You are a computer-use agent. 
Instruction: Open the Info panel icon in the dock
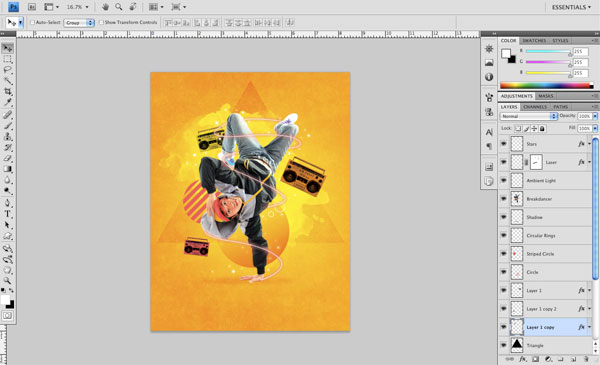(489, 77)
